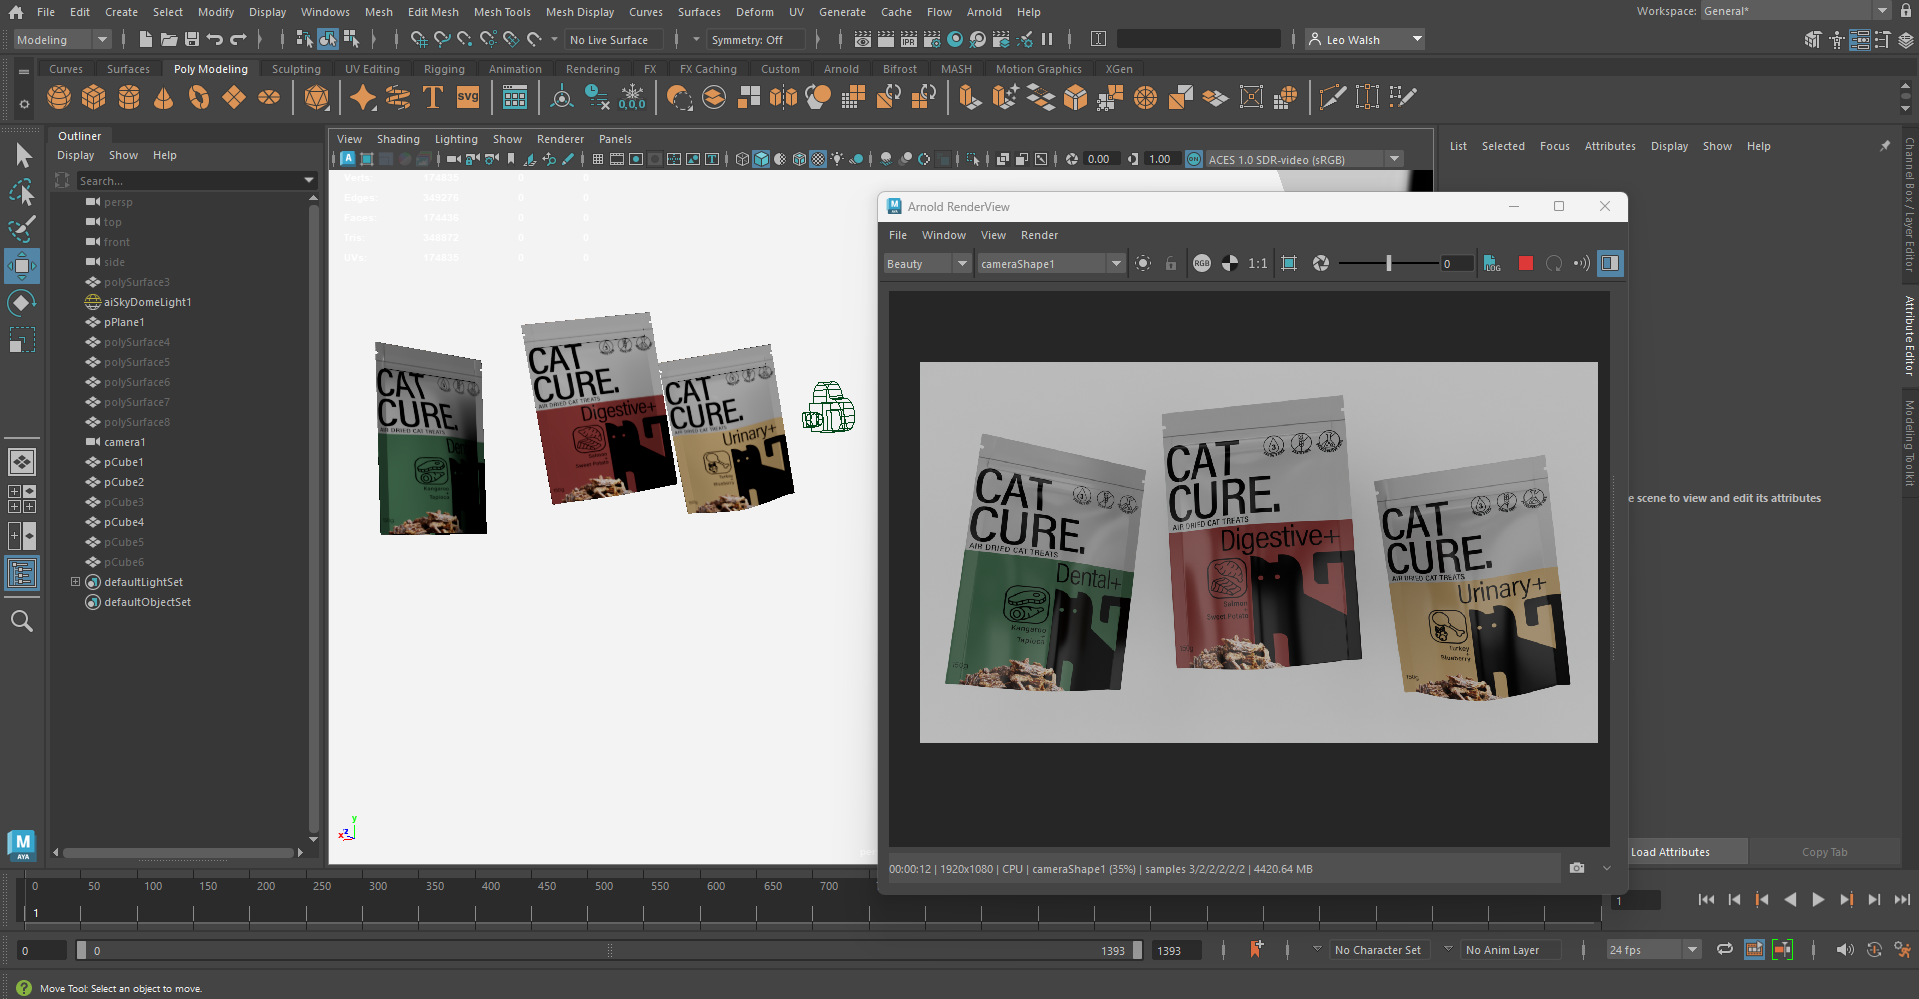
Task: Toggle the 1:1 real size view
Action: [x=1258, y=263]
